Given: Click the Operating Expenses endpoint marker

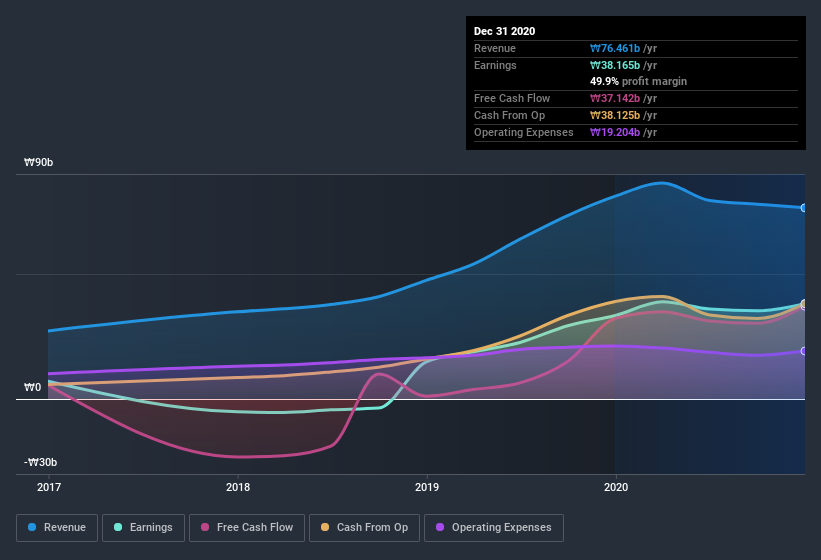Looking at the screenshot, I should [x=803, y=351].
